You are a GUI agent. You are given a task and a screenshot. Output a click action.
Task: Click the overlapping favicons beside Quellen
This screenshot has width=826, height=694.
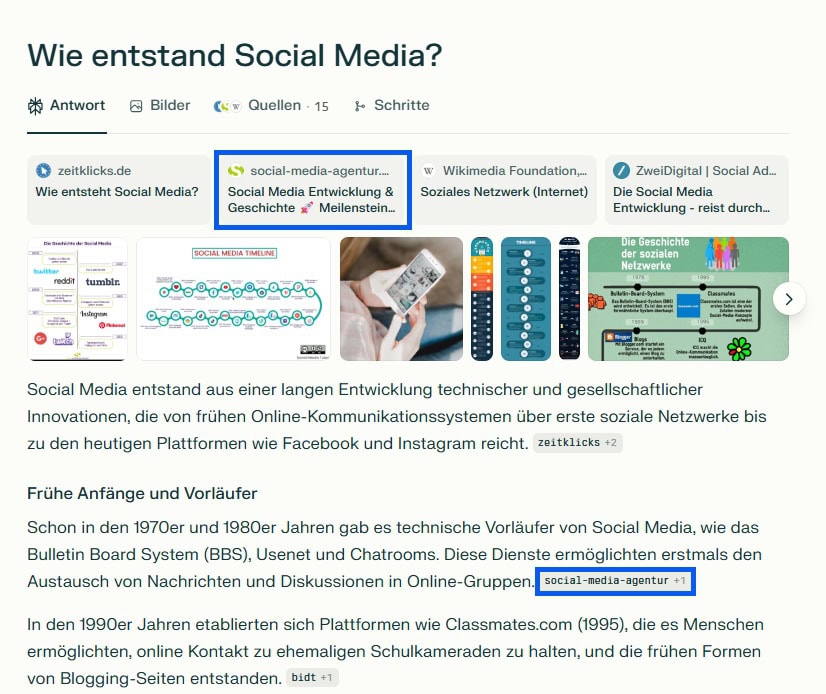point(228,105)
